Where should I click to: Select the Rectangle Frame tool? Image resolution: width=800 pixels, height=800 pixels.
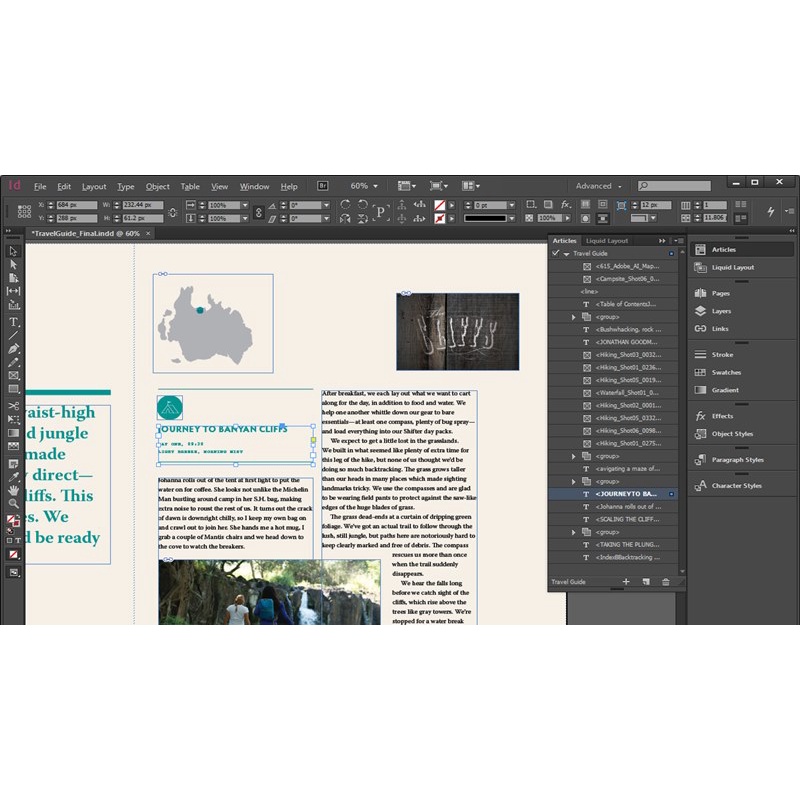(x=13, y=376)
